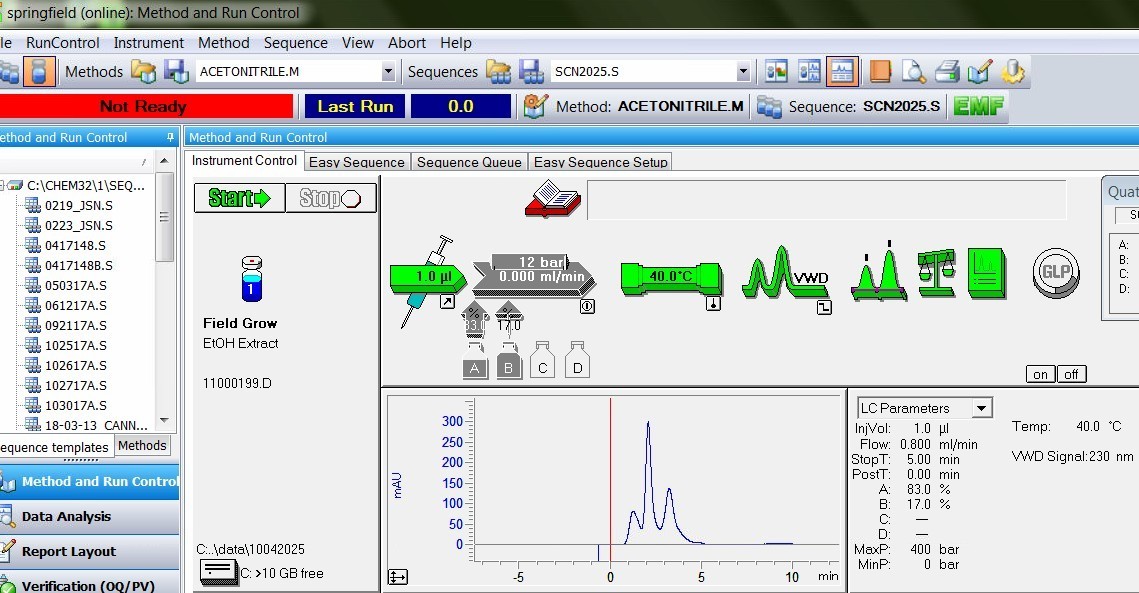The image size is (1139, 593).
Task: Switch to the Methods tab in explorer
Action: [x=142, y=445]
